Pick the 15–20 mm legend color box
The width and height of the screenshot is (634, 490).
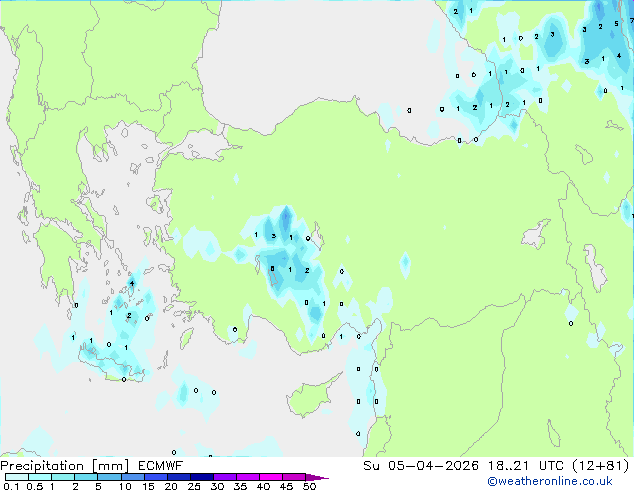[155, 477]
